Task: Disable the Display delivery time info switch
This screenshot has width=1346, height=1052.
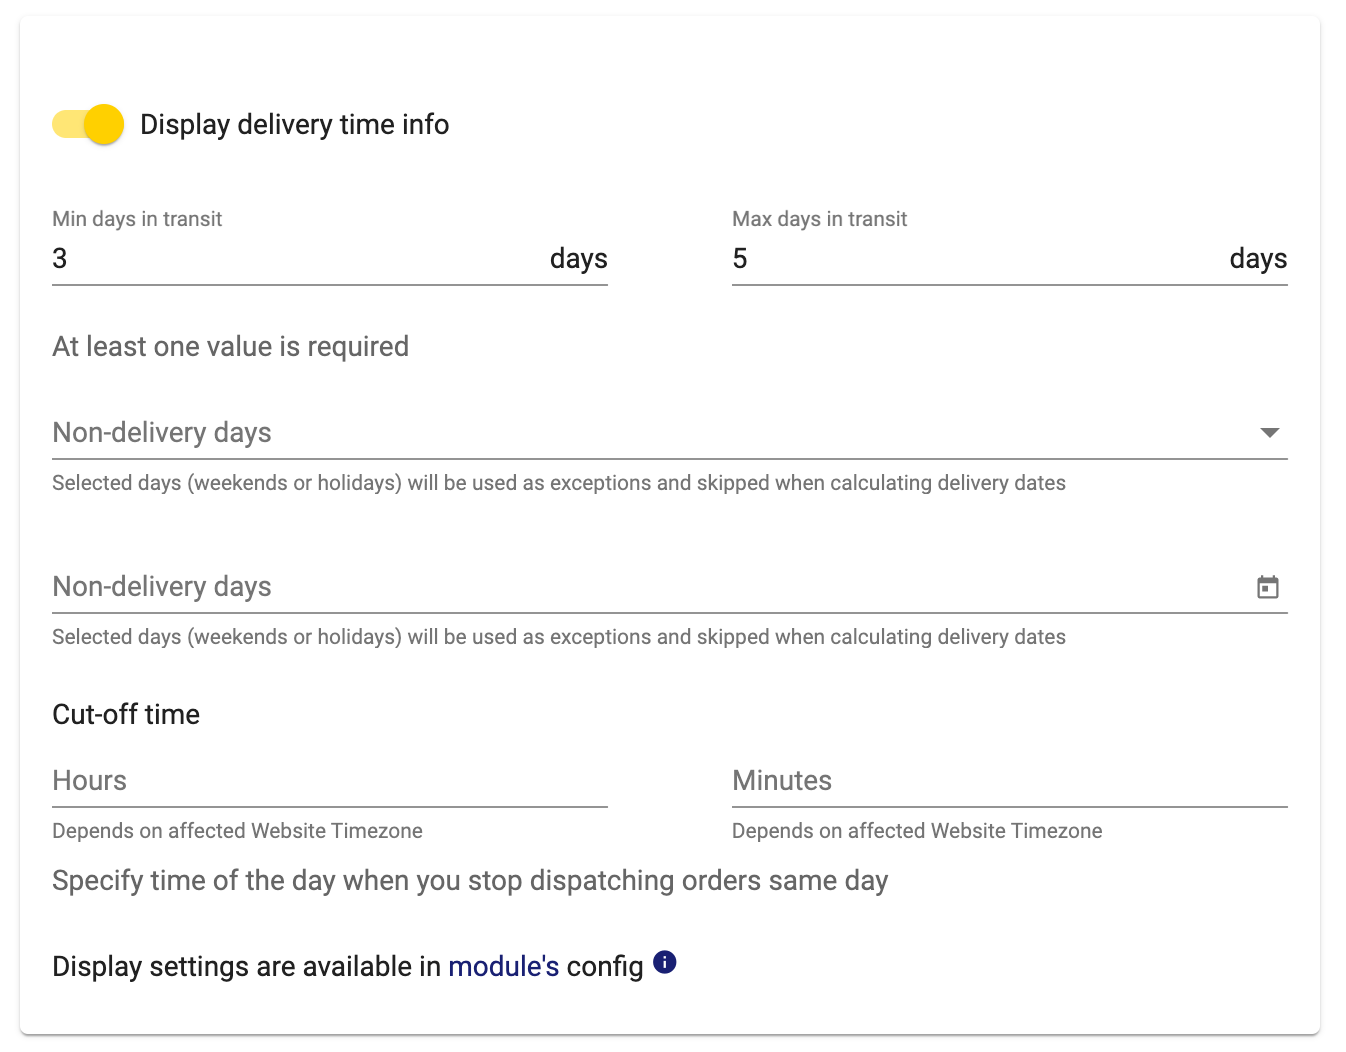Action: (88, 124)
